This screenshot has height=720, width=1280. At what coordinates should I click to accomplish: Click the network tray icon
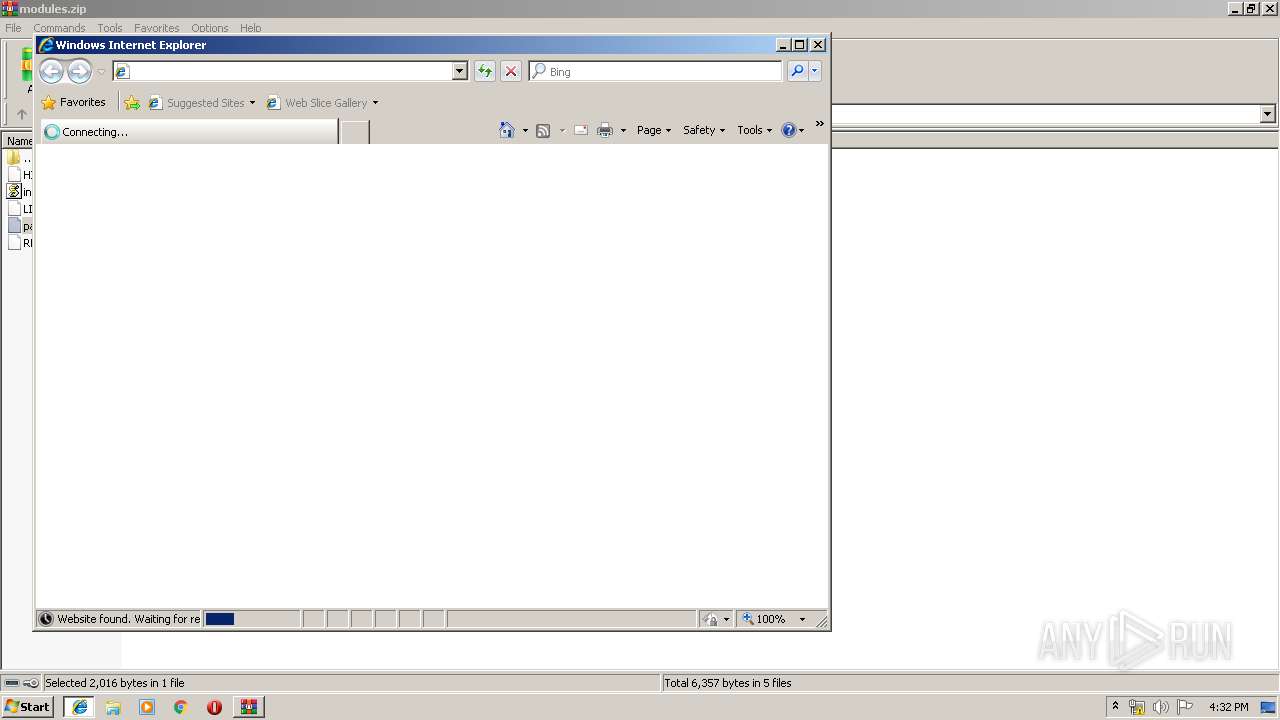1137,707
